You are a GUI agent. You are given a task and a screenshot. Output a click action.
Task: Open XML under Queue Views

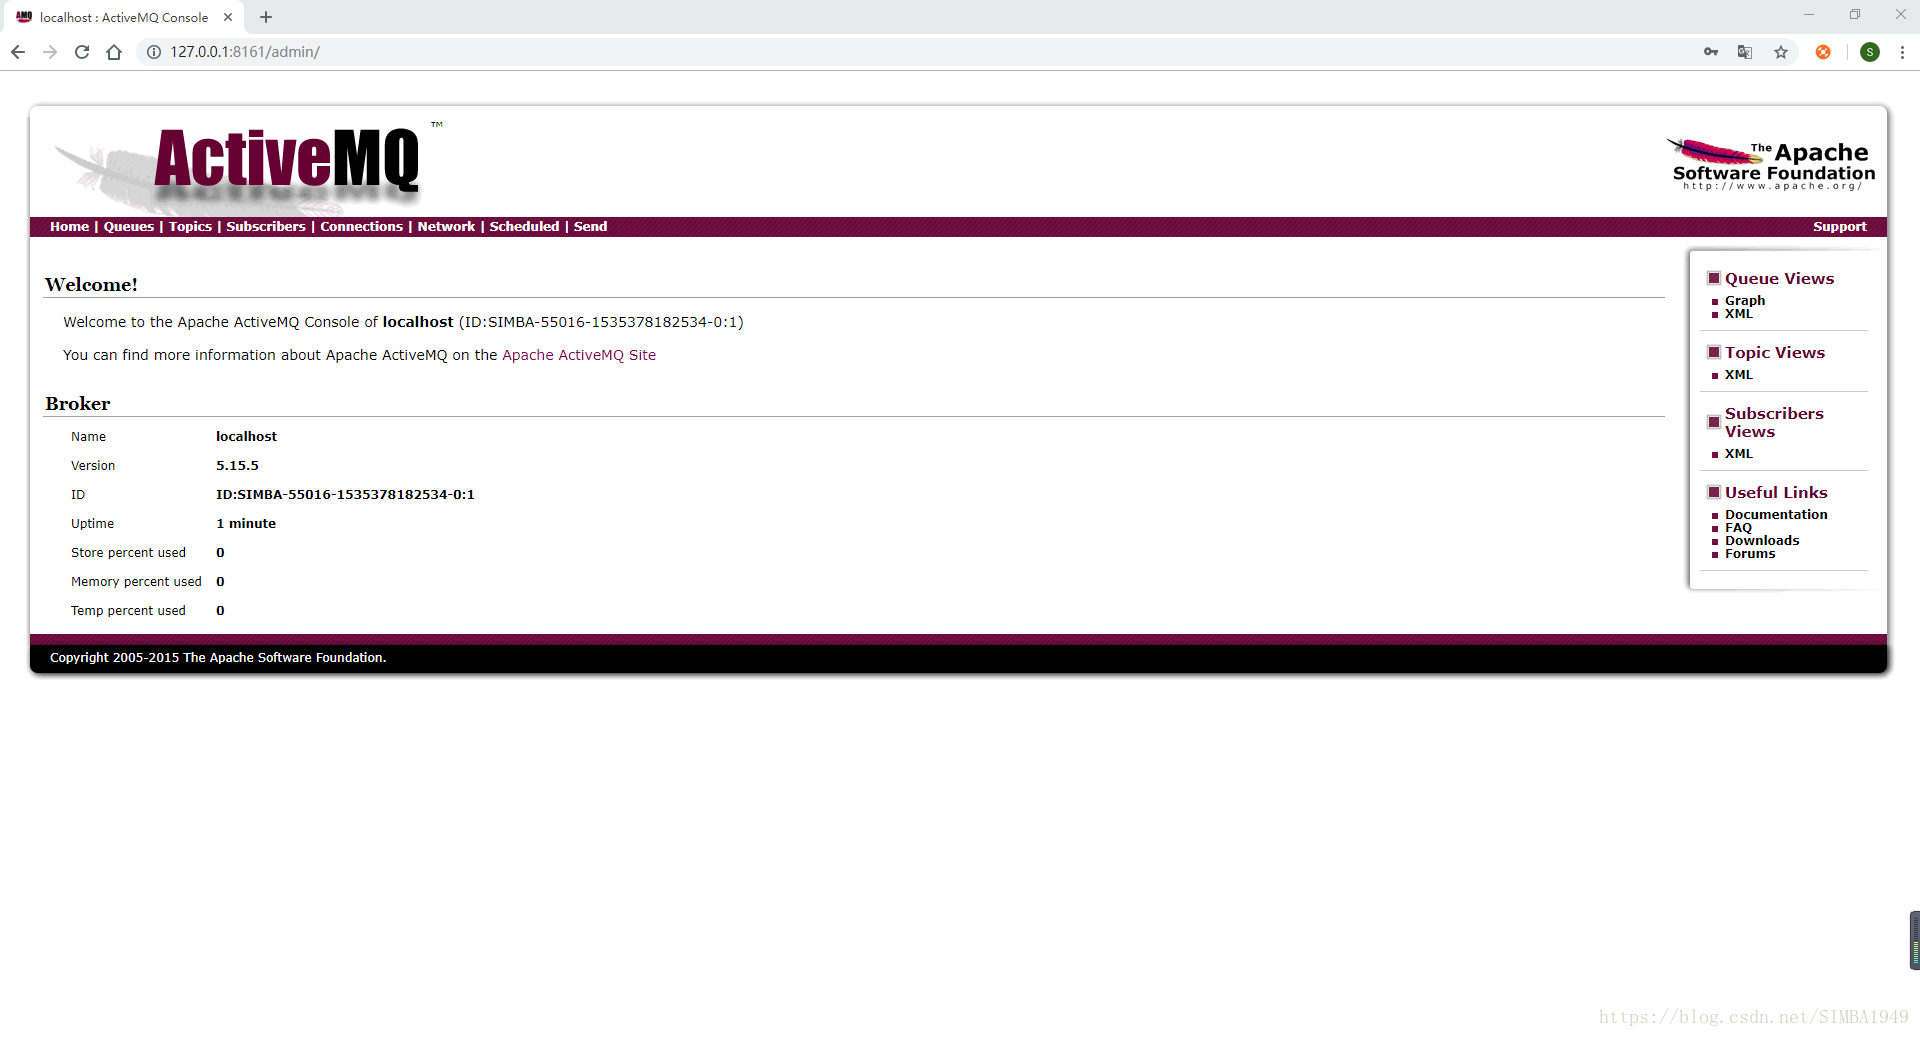(x=1738, y=314)
